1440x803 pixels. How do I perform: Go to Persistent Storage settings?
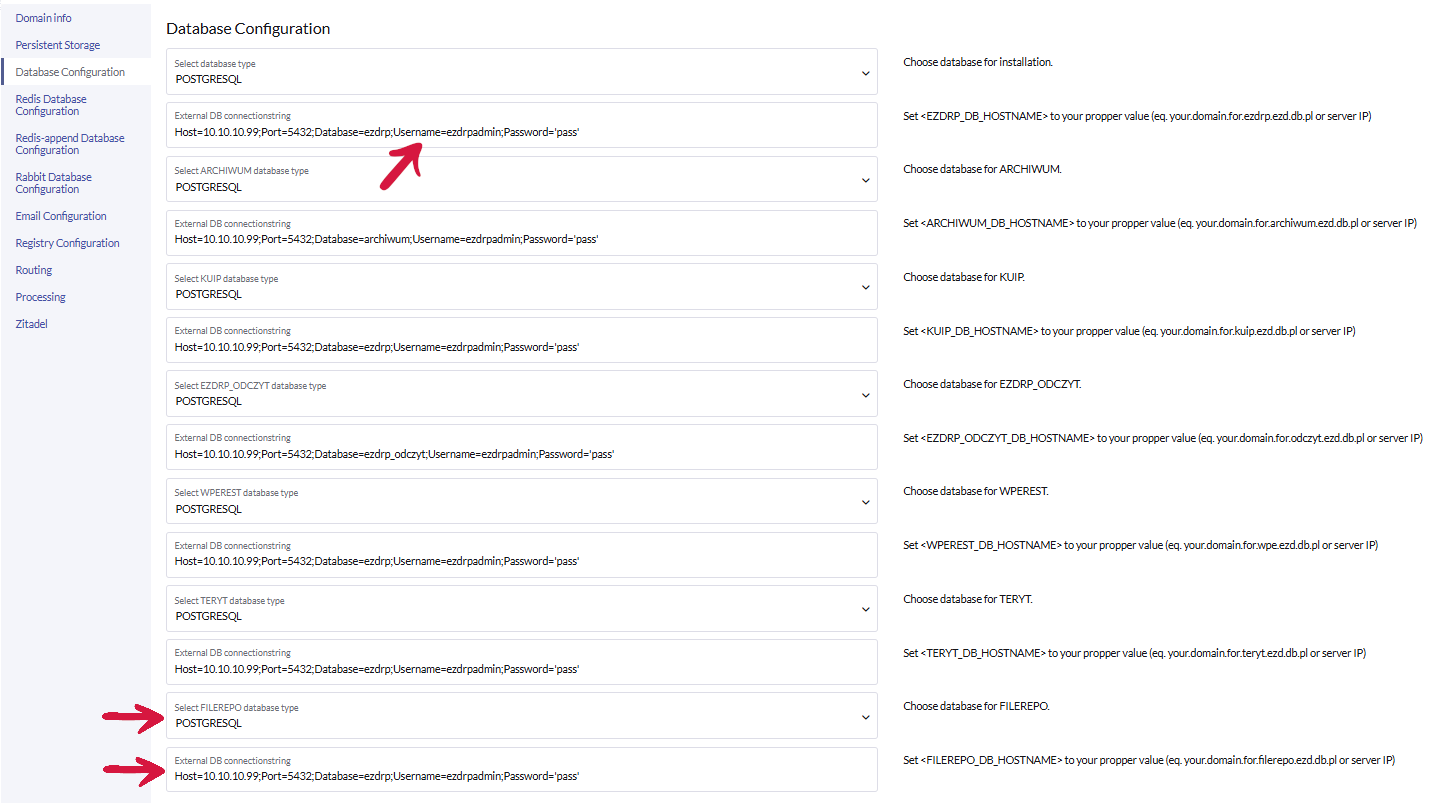[57, 45]
